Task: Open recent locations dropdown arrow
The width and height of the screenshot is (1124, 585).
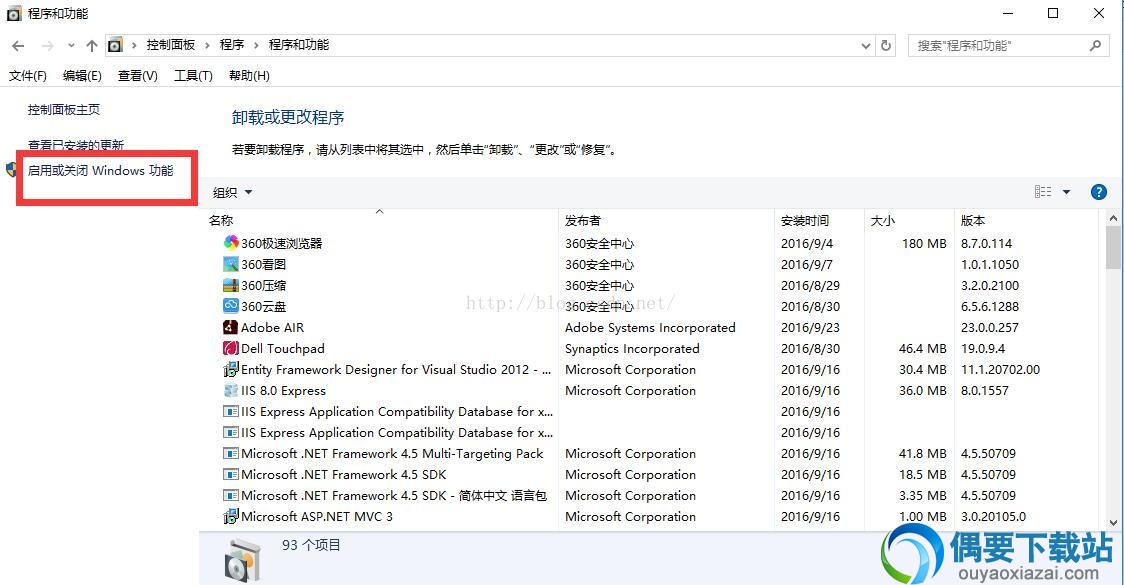Action: coord(71,46)
